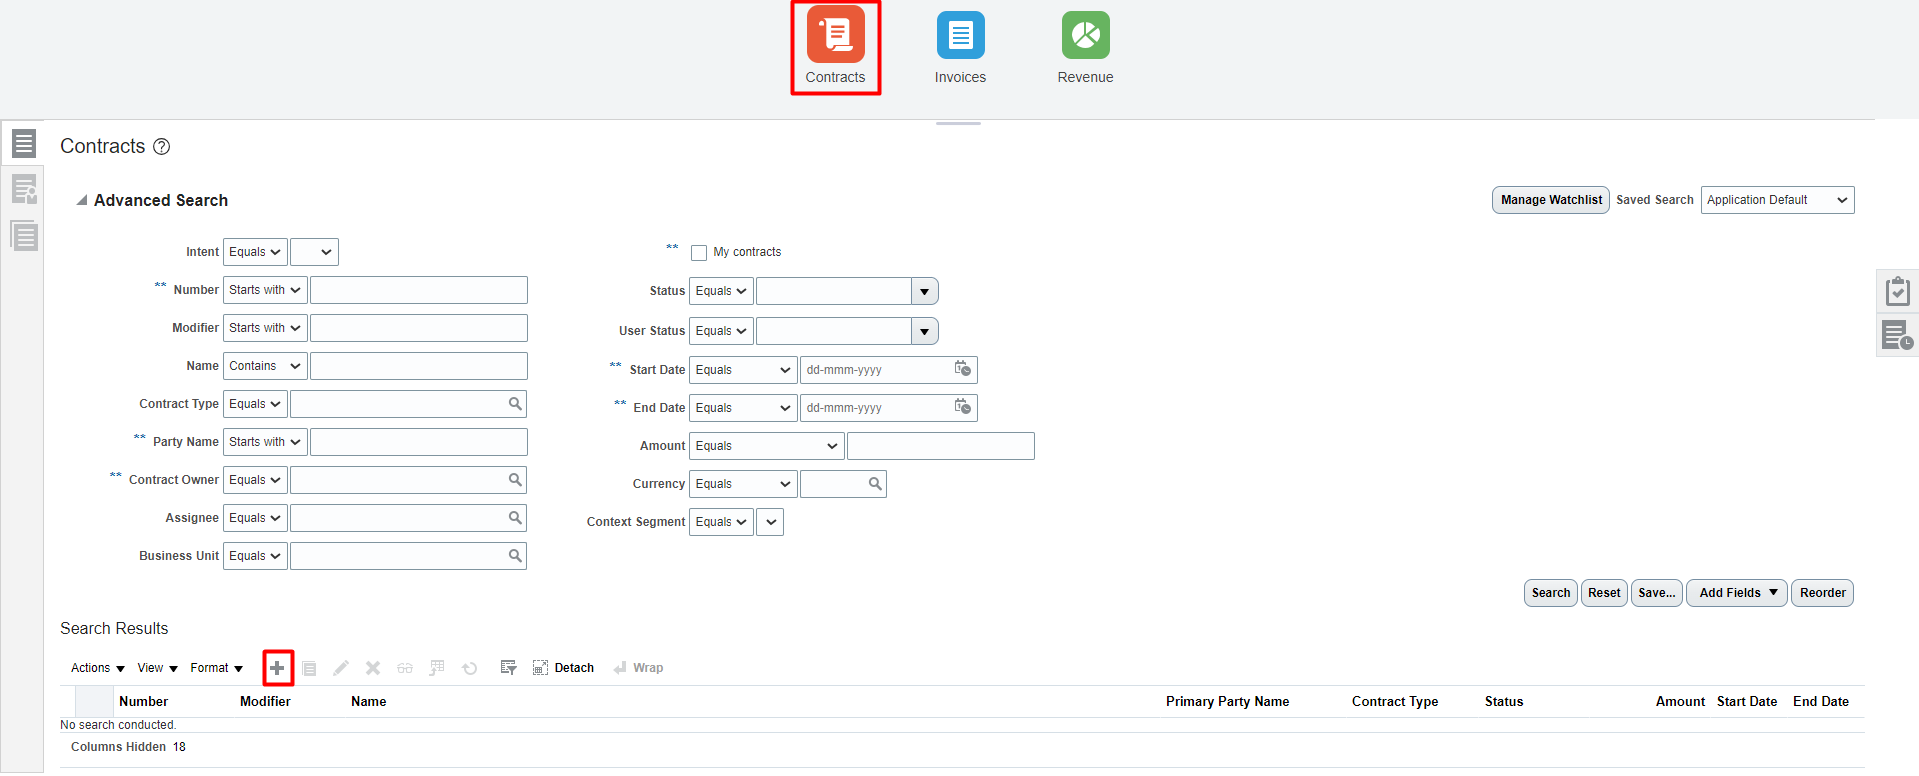Open the Add Fields dropdown button
The height and width of the screenshot is (776, 1919).
(1737, 593)
